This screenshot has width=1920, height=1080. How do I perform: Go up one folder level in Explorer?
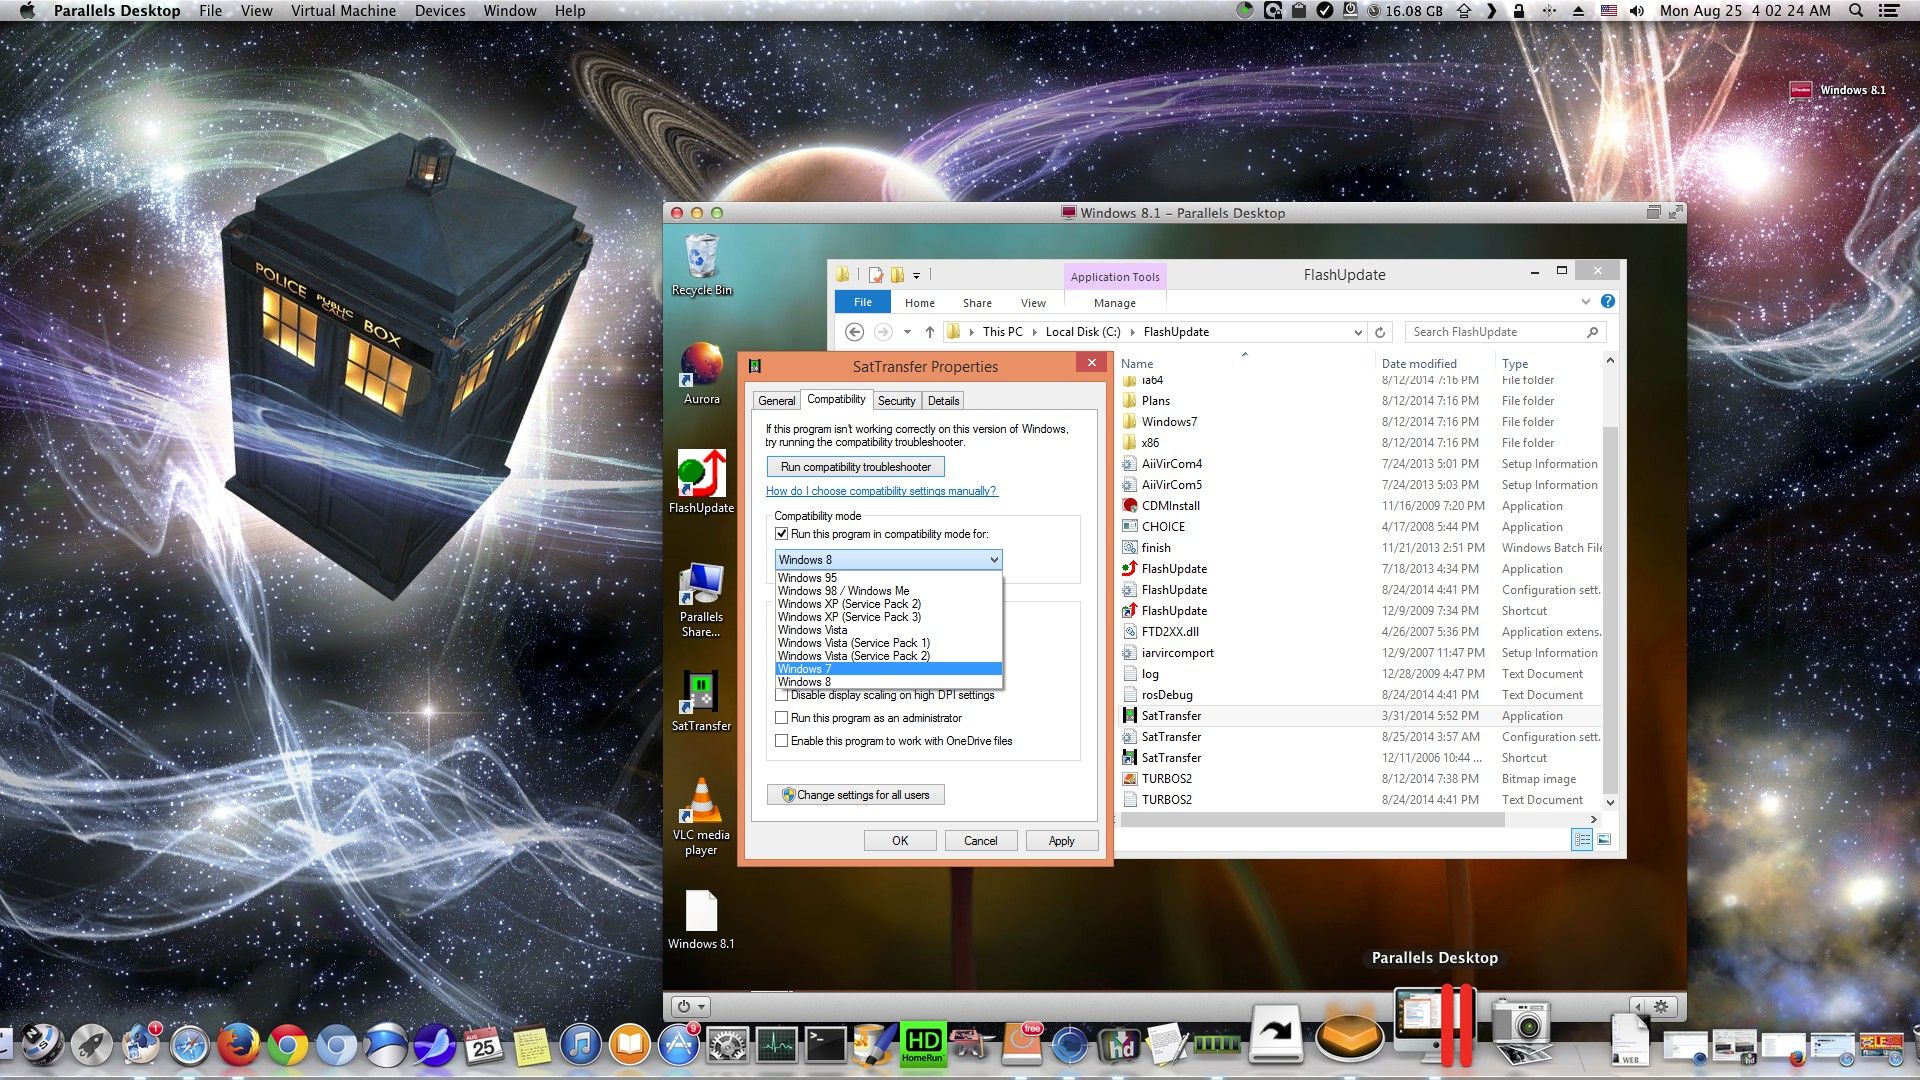(929, 332)
